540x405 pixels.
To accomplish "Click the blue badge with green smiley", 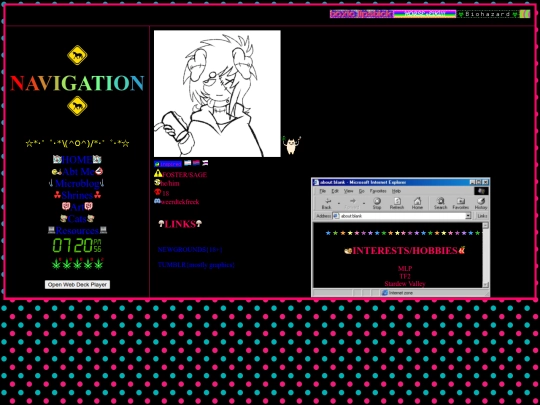I will click(x=168, y=164).
